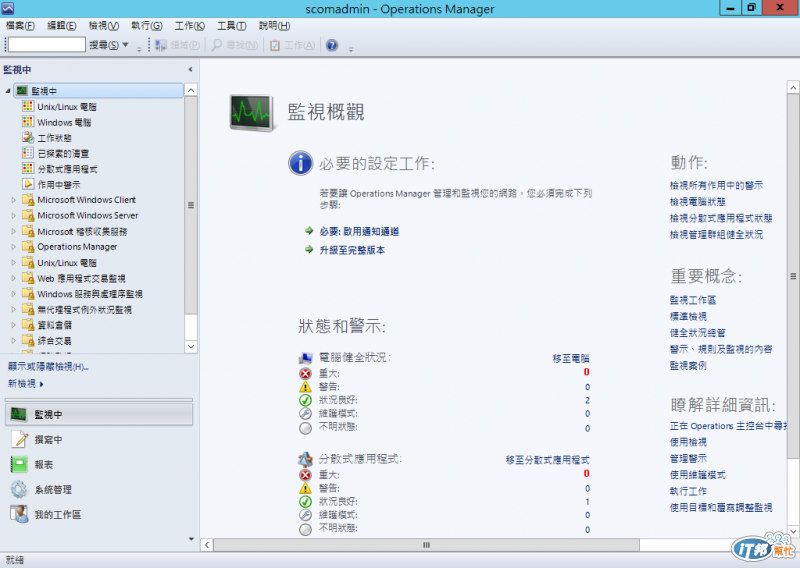Click the 電腦健全狀況 computer icon

point(305,358)
